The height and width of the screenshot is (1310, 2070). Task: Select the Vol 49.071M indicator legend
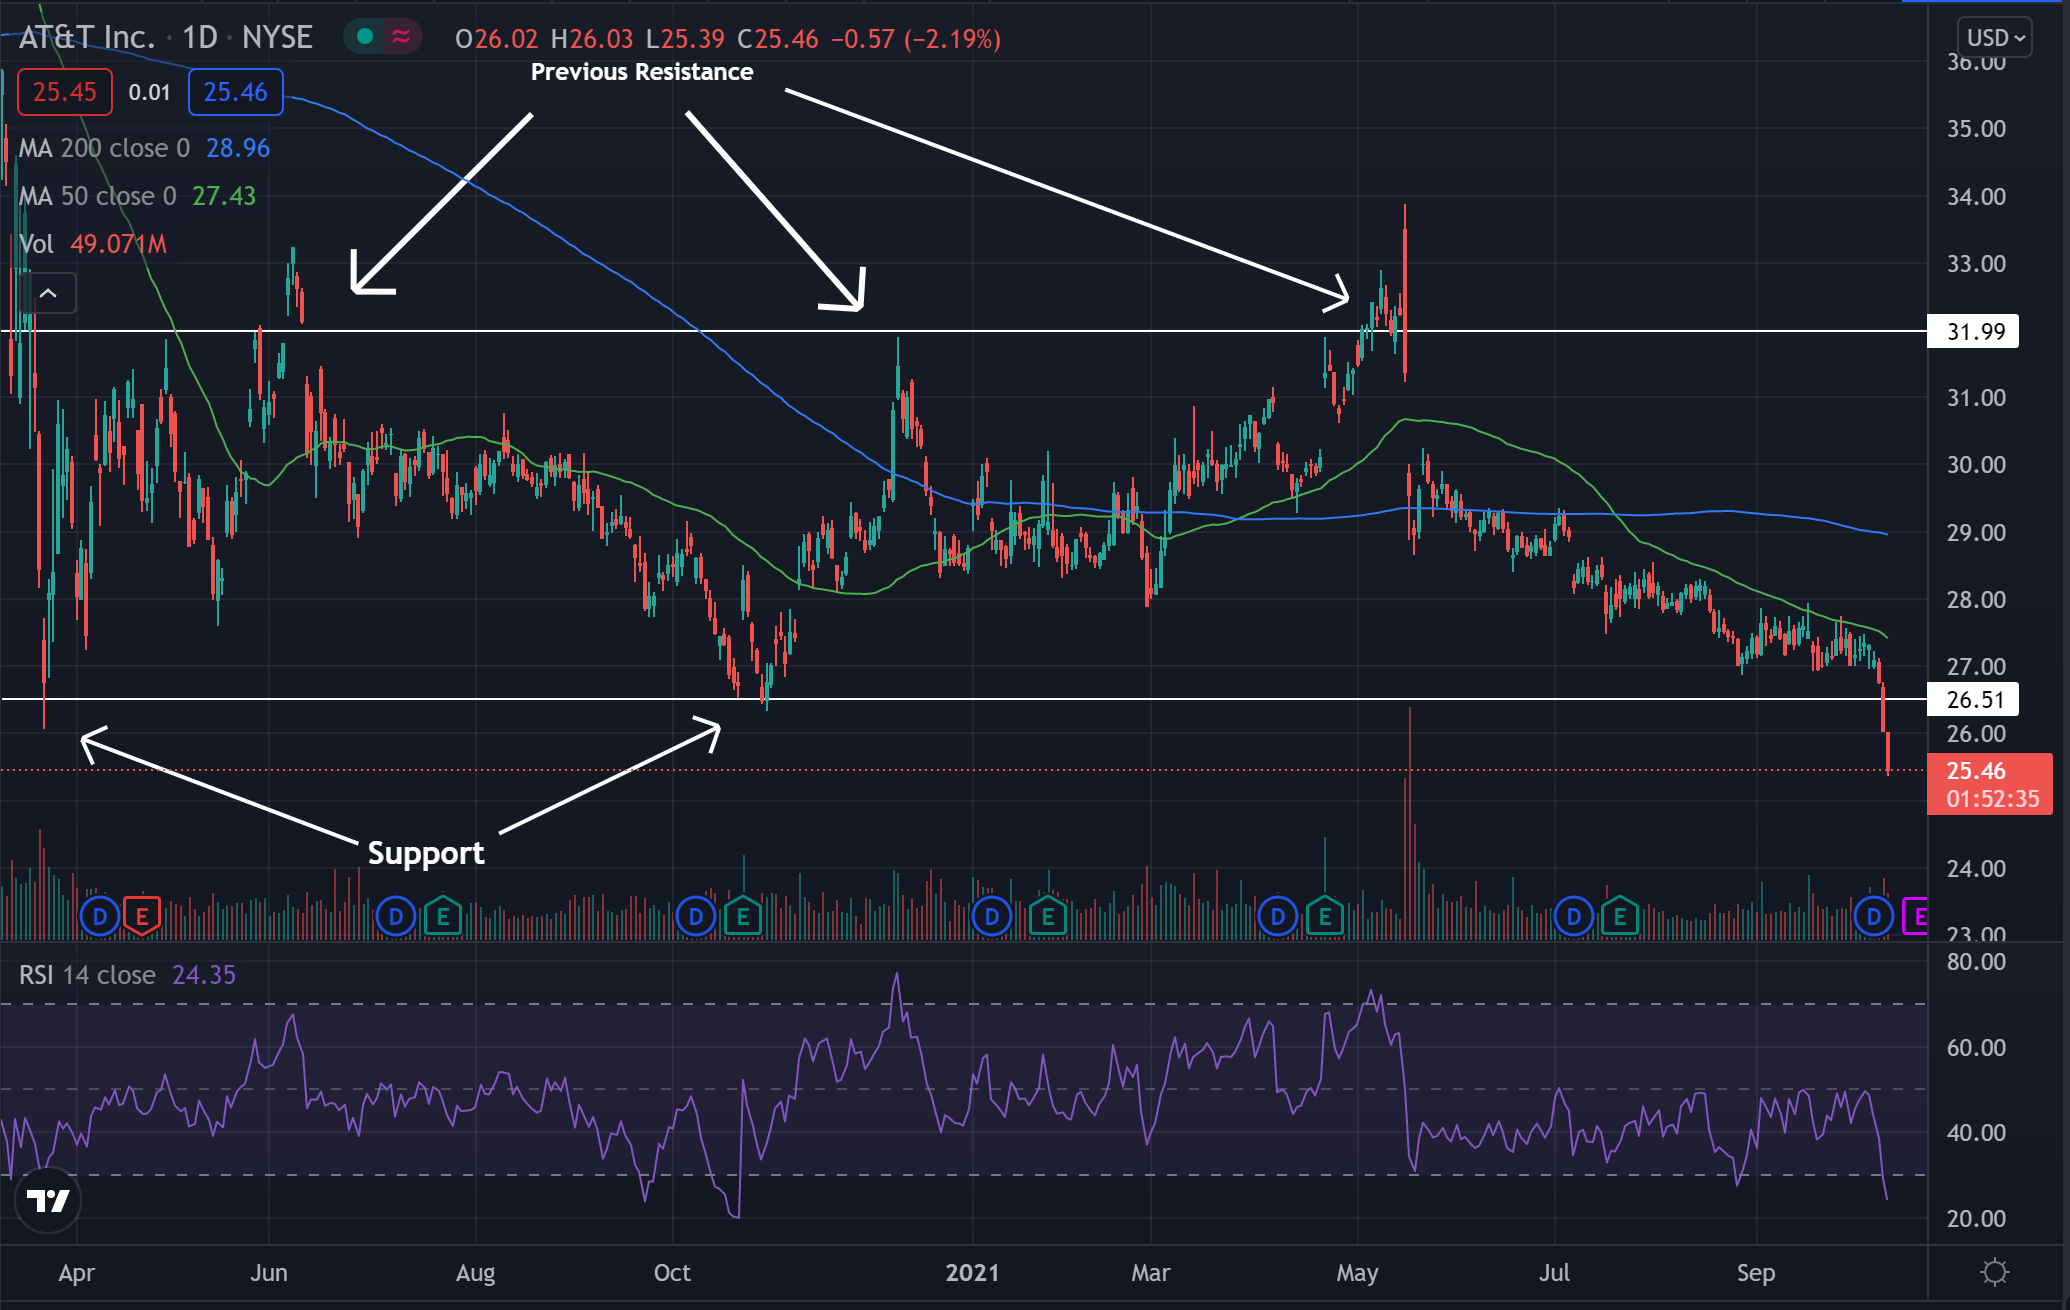click(93, 244)
